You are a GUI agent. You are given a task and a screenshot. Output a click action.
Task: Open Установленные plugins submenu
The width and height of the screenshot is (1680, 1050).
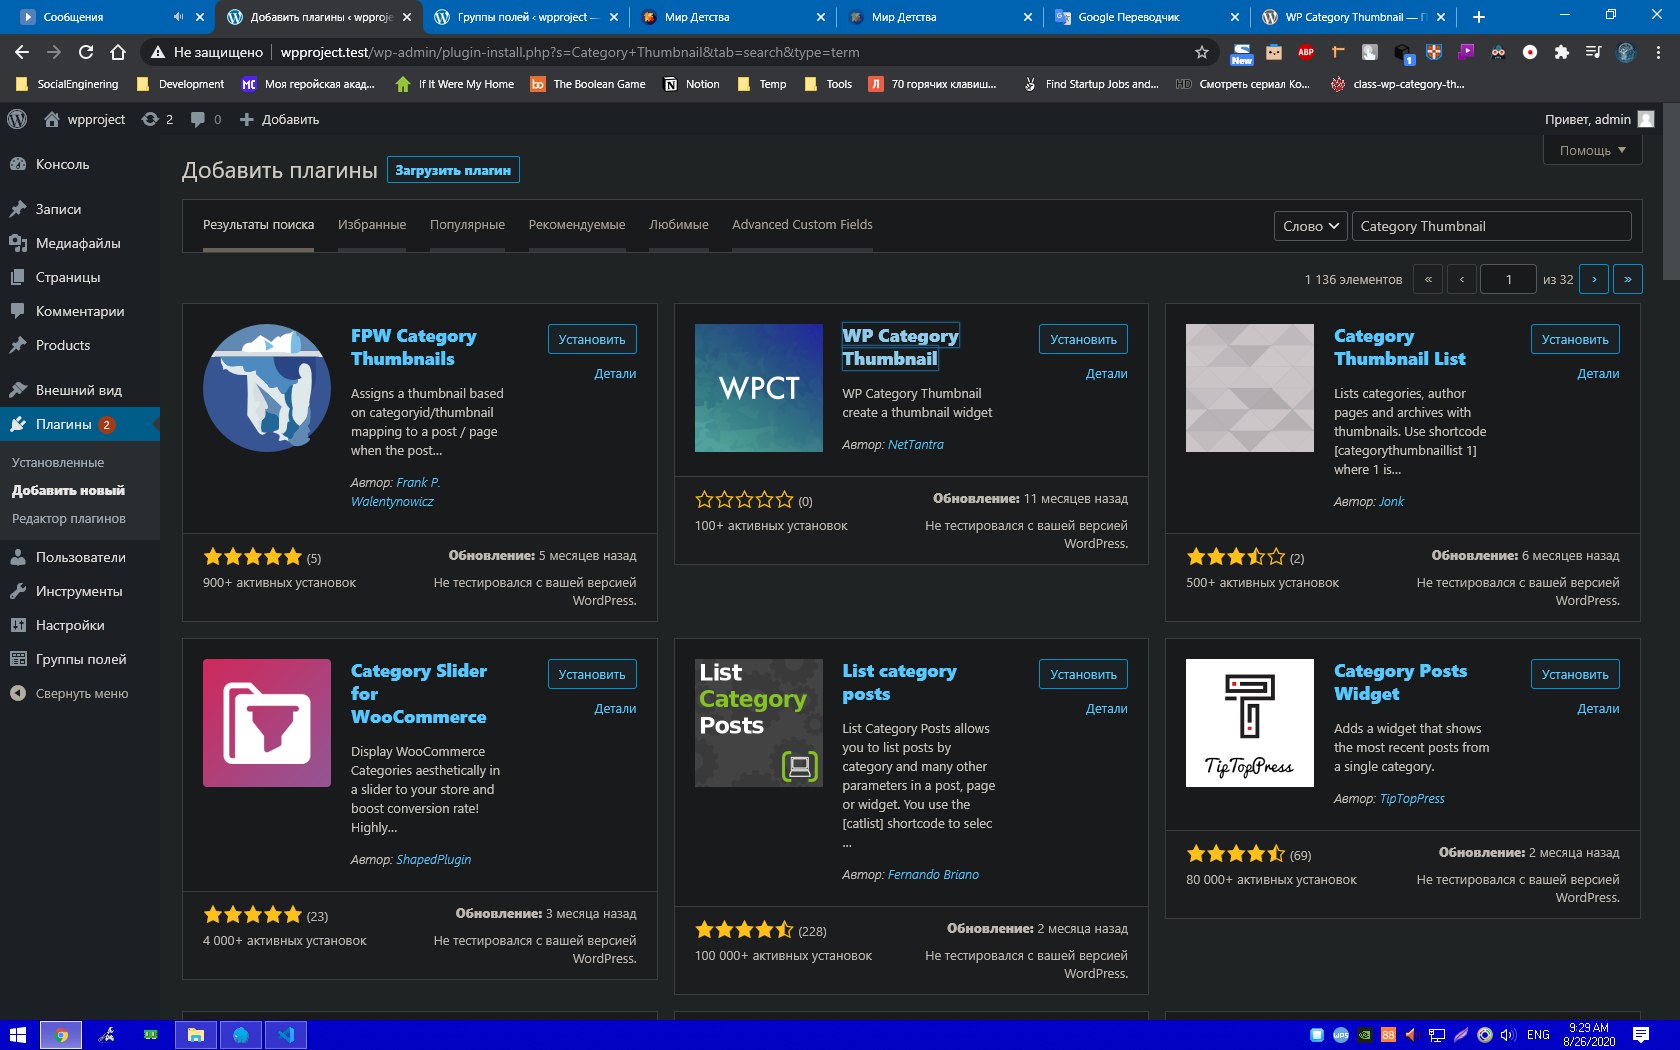[58, 462]
